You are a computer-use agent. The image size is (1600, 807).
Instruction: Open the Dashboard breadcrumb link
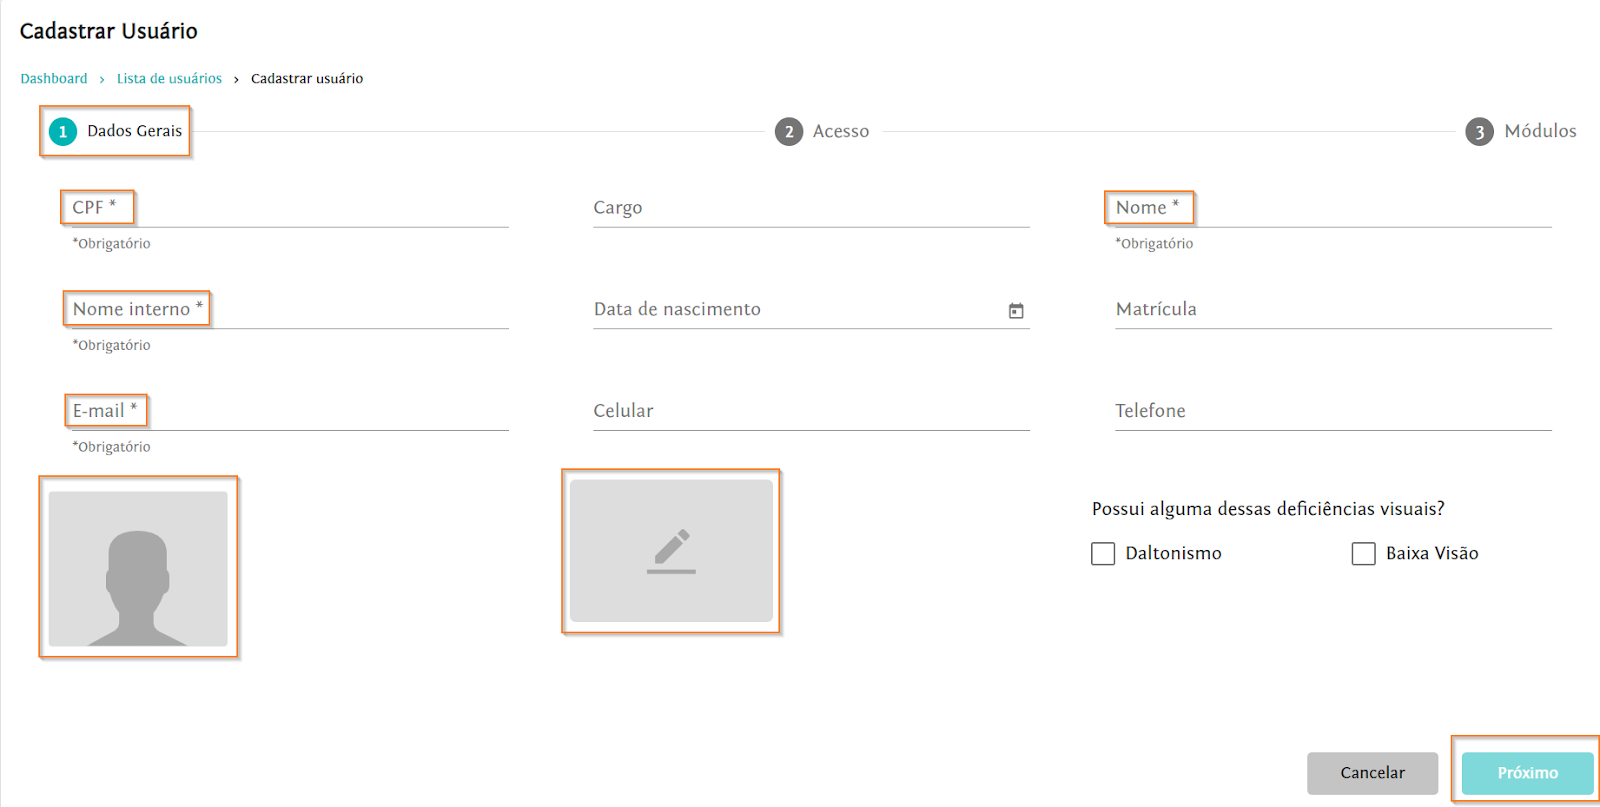tap(54, 79)
